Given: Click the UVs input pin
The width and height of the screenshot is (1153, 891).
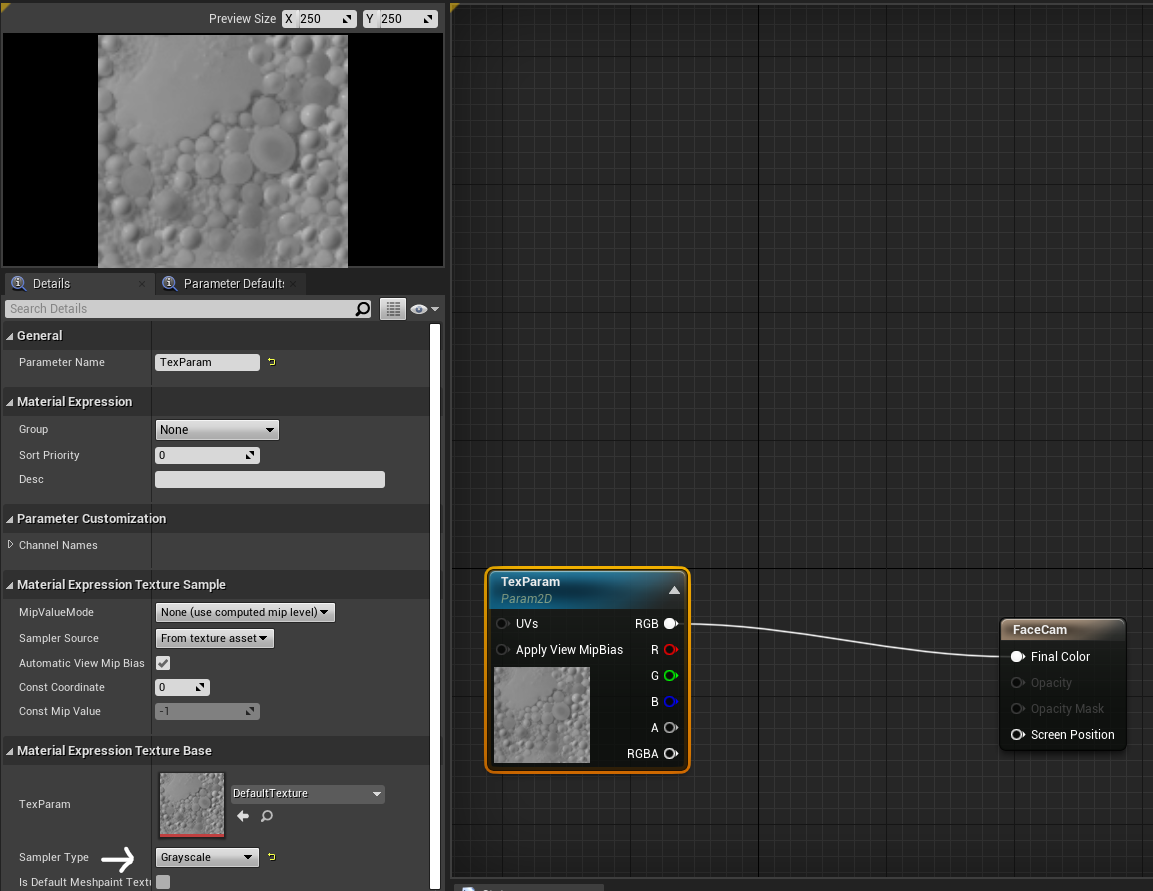Looking at the screenshot, I should click(x=502, y=624).
